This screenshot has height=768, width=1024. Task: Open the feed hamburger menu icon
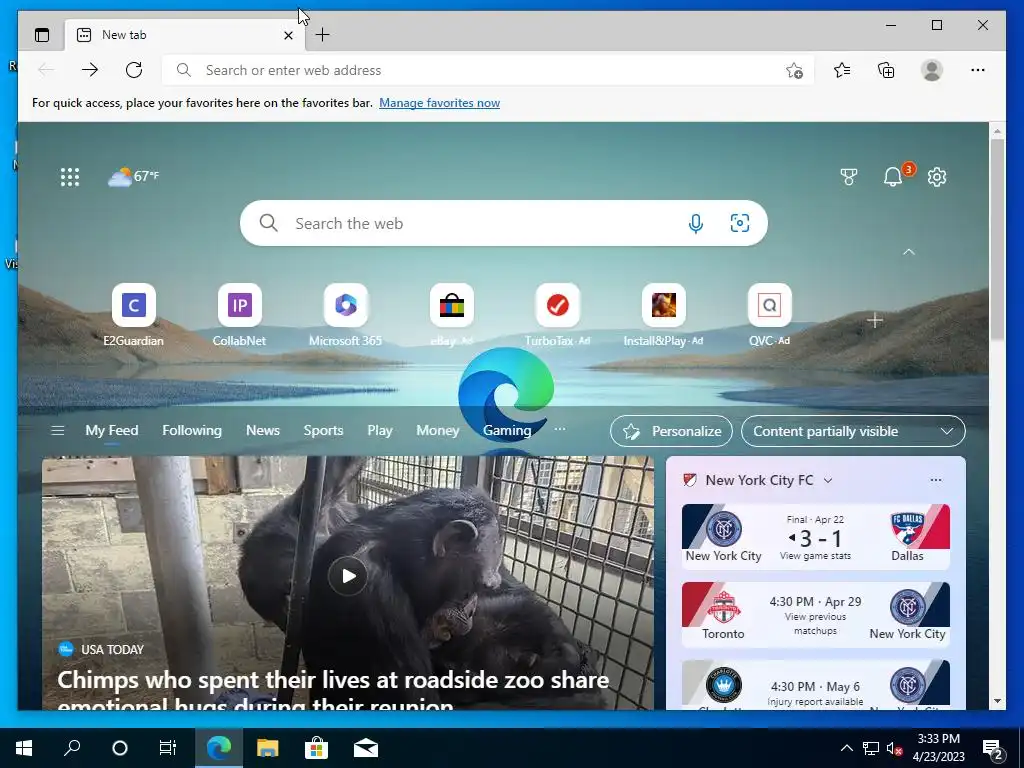coord(57,430)
